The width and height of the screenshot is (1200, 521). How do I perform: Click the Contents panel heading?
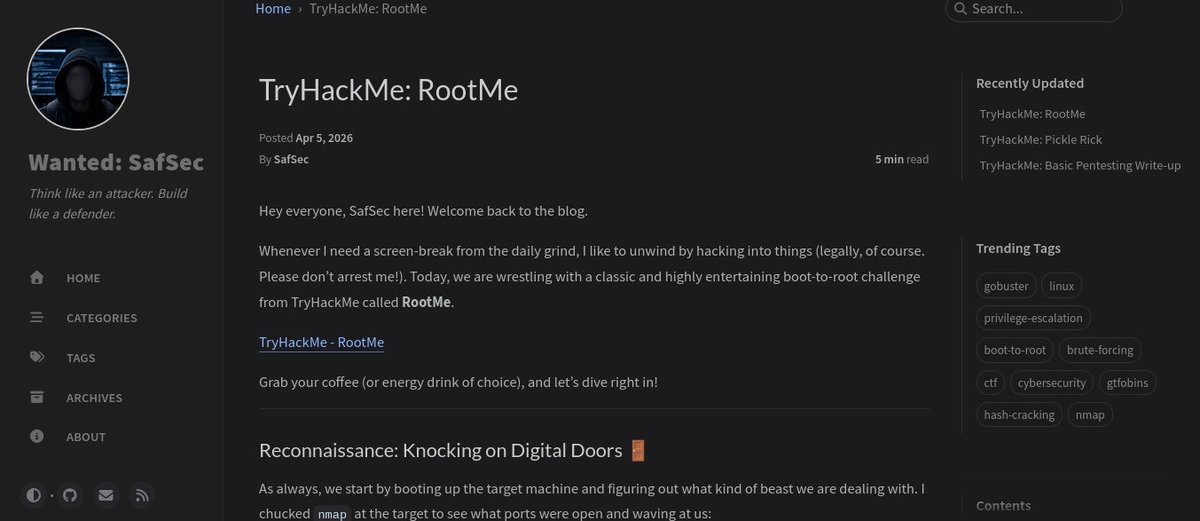click(x=1003, y=506)
